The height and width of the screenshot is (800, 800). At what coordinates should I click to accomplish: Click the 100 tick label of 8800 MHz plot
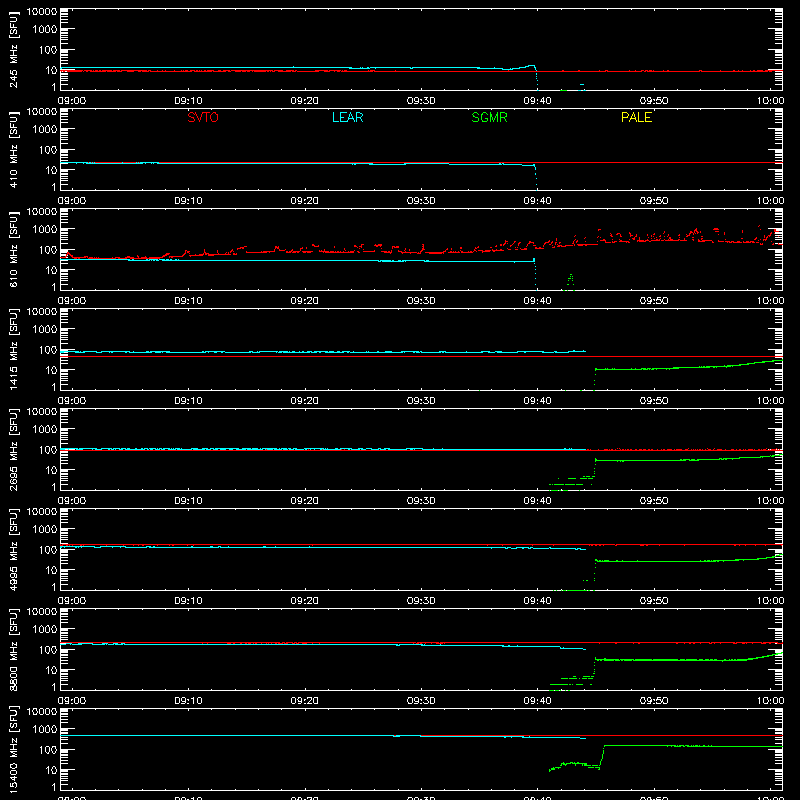(x=48, y=650)
